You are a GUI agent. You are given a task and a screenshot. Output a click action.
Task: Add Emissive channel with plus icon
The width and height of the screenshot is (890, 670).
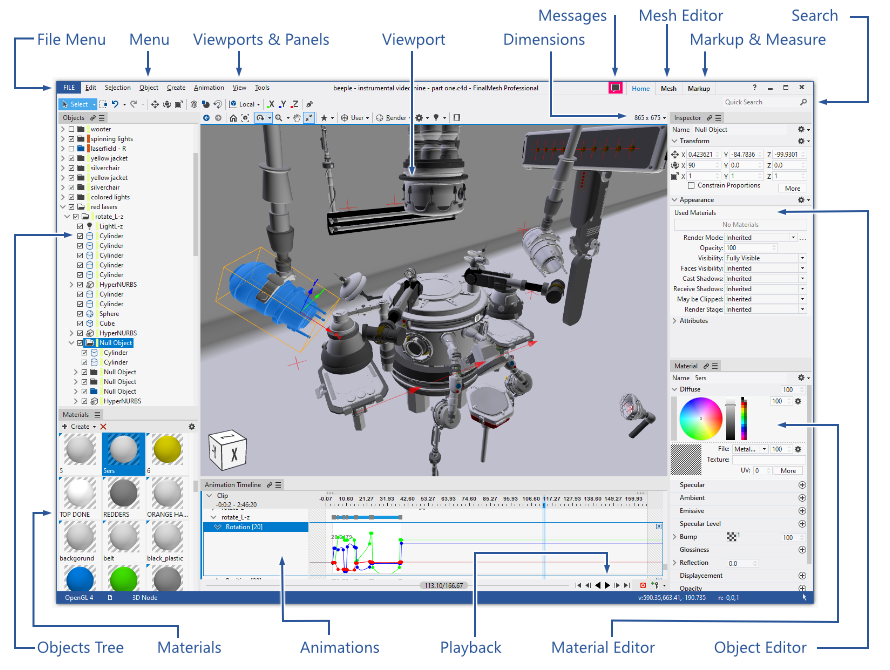coord(802,511)
